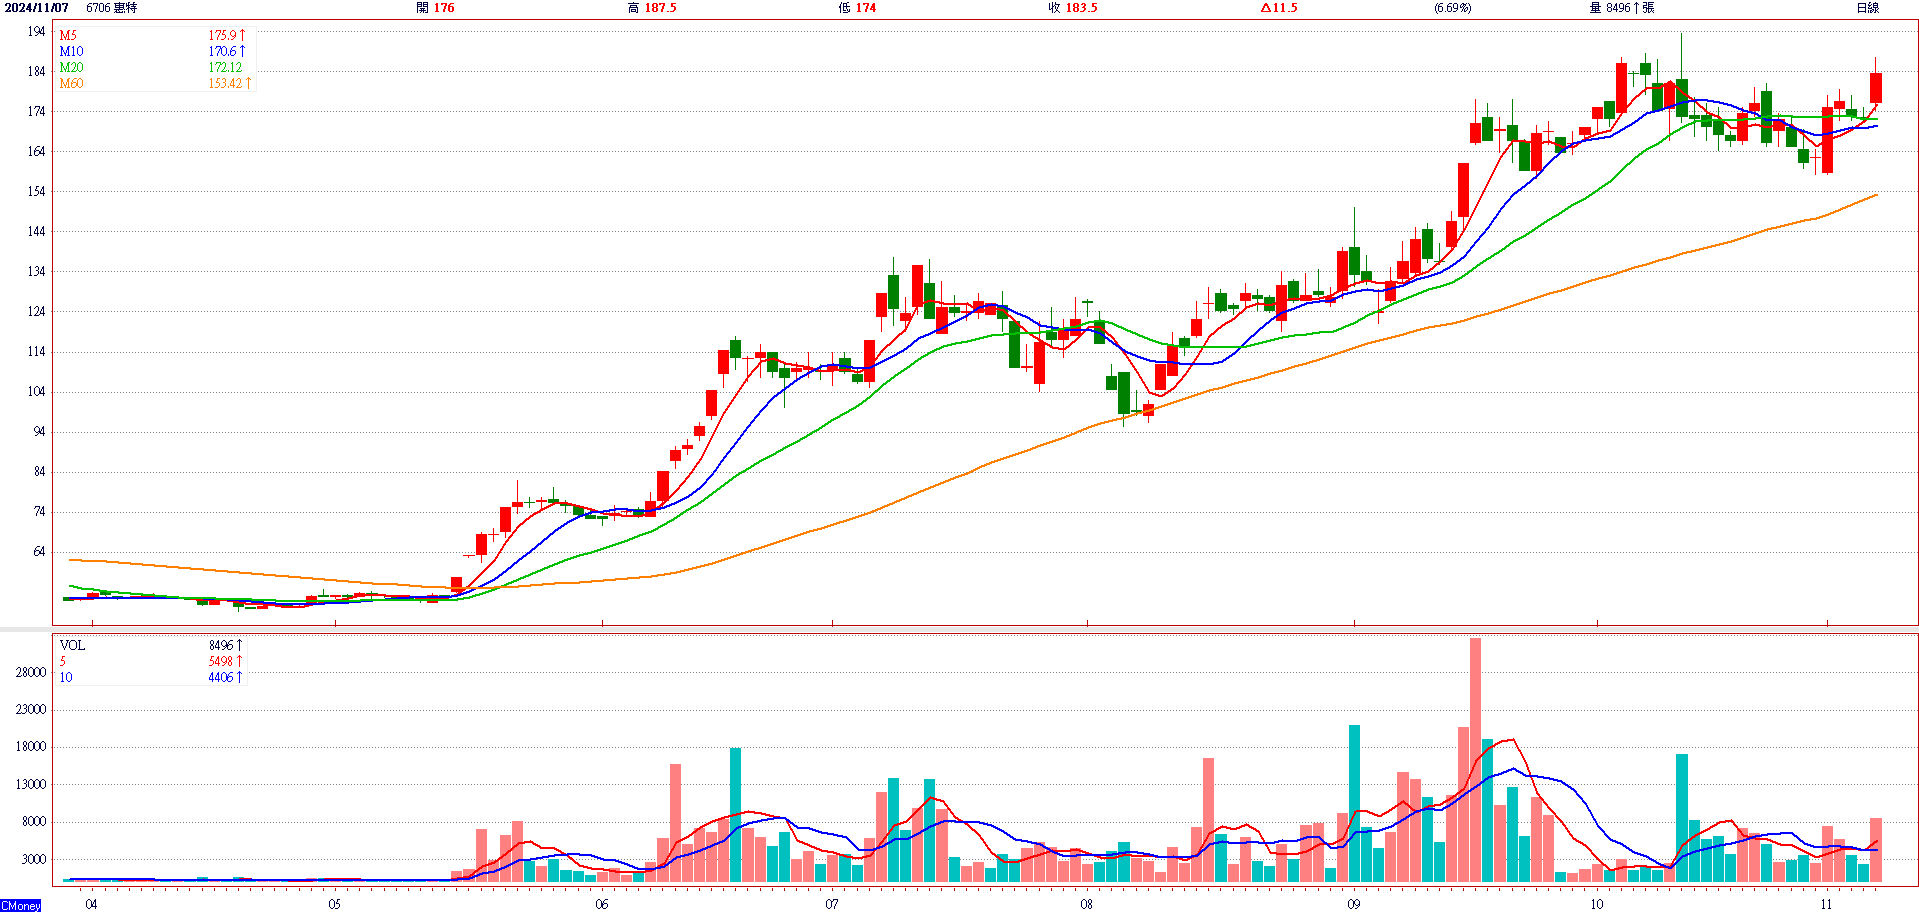Image resolution: width=1919 pixels, height=922 pixels.
Task: Click the 日線 daily chart label
Action: [1868, 8]
